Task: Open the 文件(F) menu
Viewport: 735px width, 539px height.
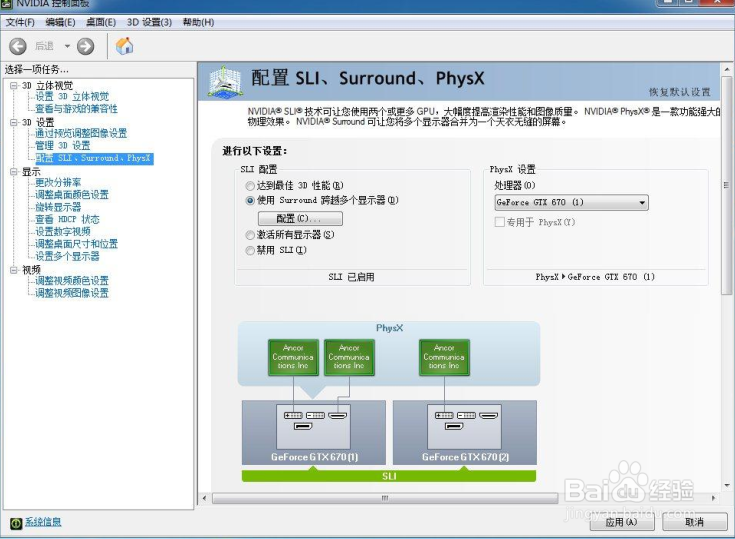Action: 20,22
